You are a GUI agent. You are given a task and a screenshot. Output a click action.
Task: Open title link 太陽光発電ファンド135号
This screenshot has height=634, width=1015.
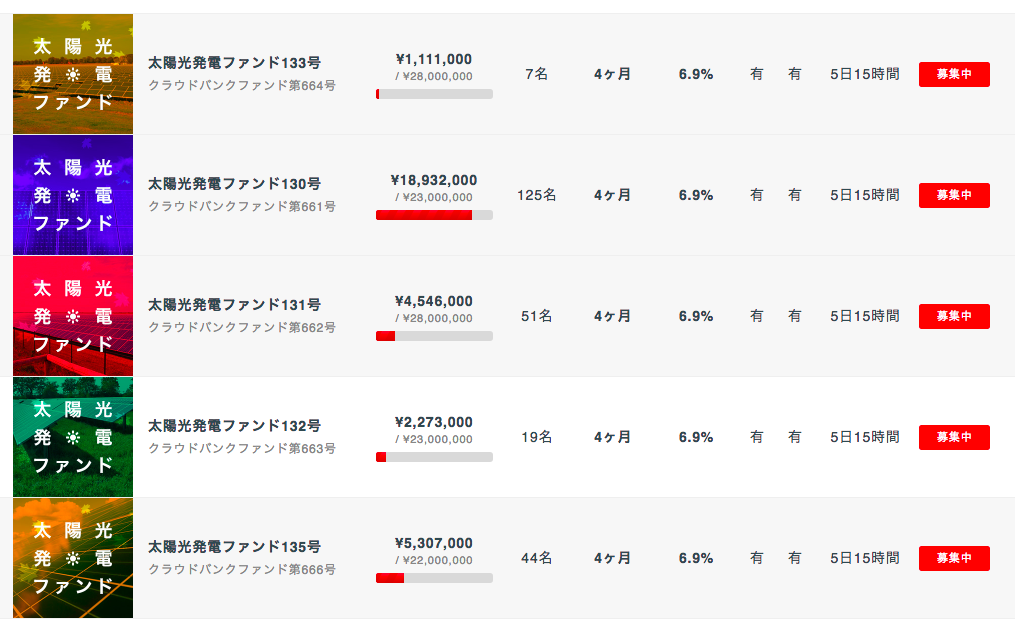coord(234,547)
